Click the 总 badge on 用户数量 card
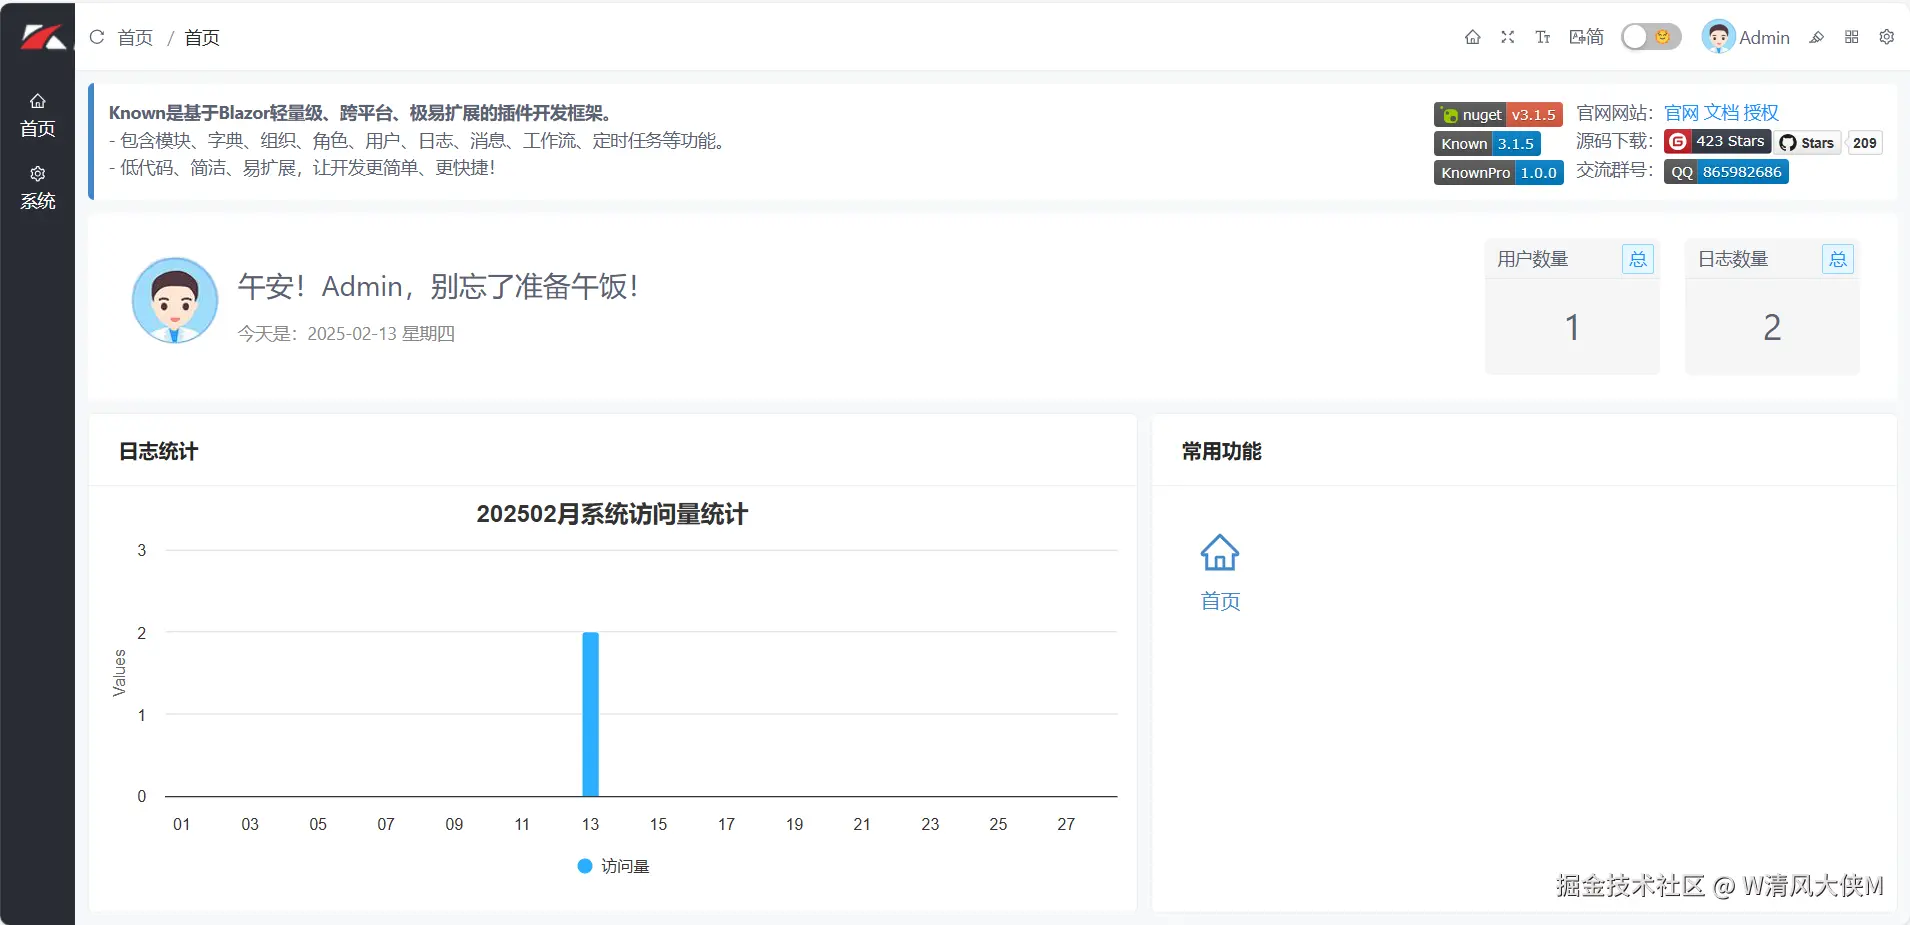 tap(1637, 259)
